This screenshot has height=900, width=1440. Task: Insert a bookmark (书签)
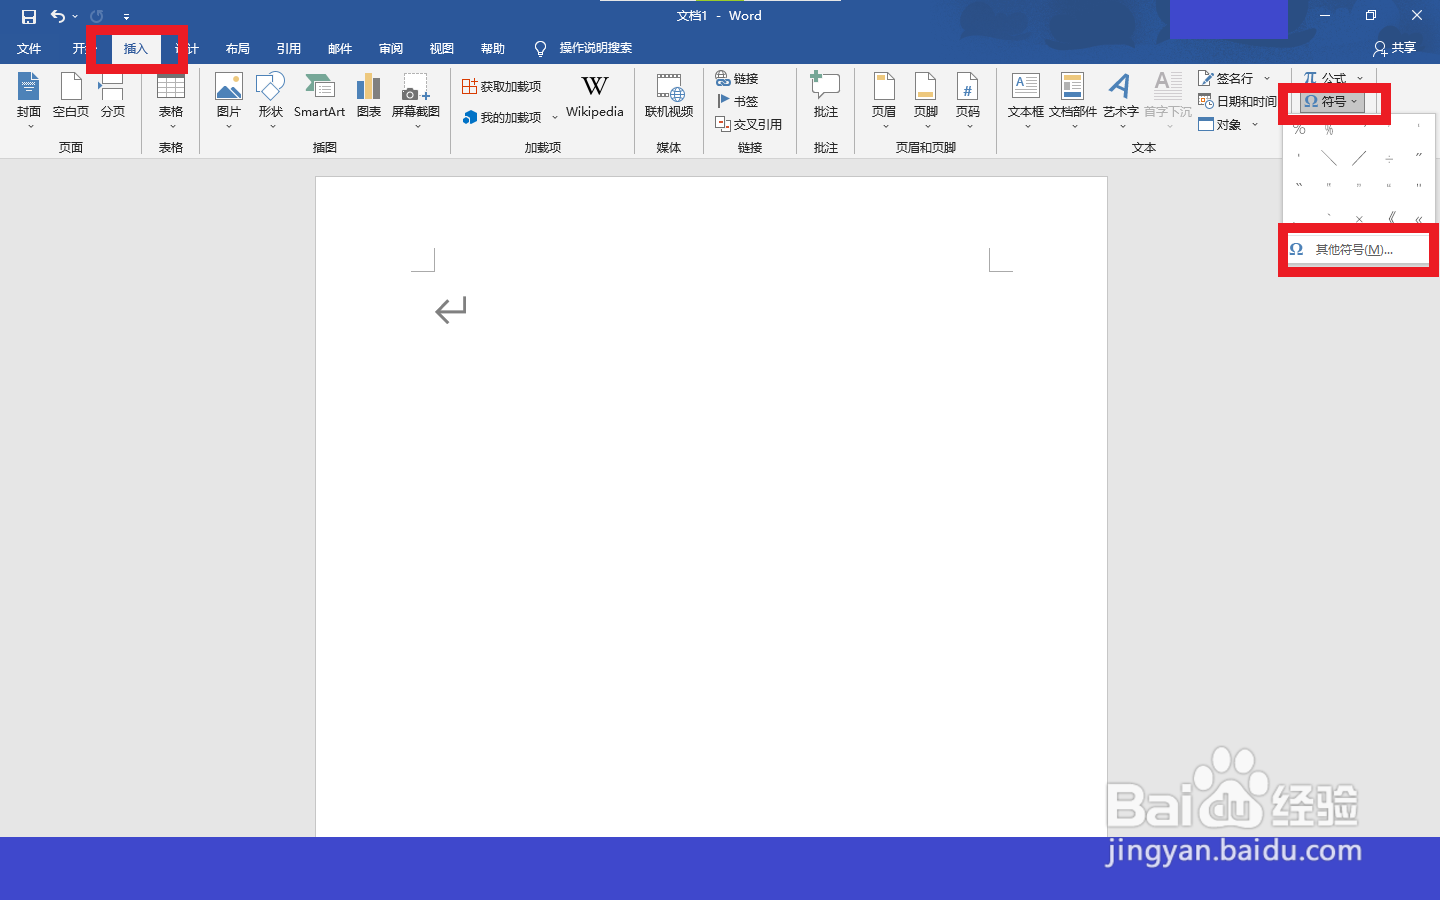click(737, 101)
